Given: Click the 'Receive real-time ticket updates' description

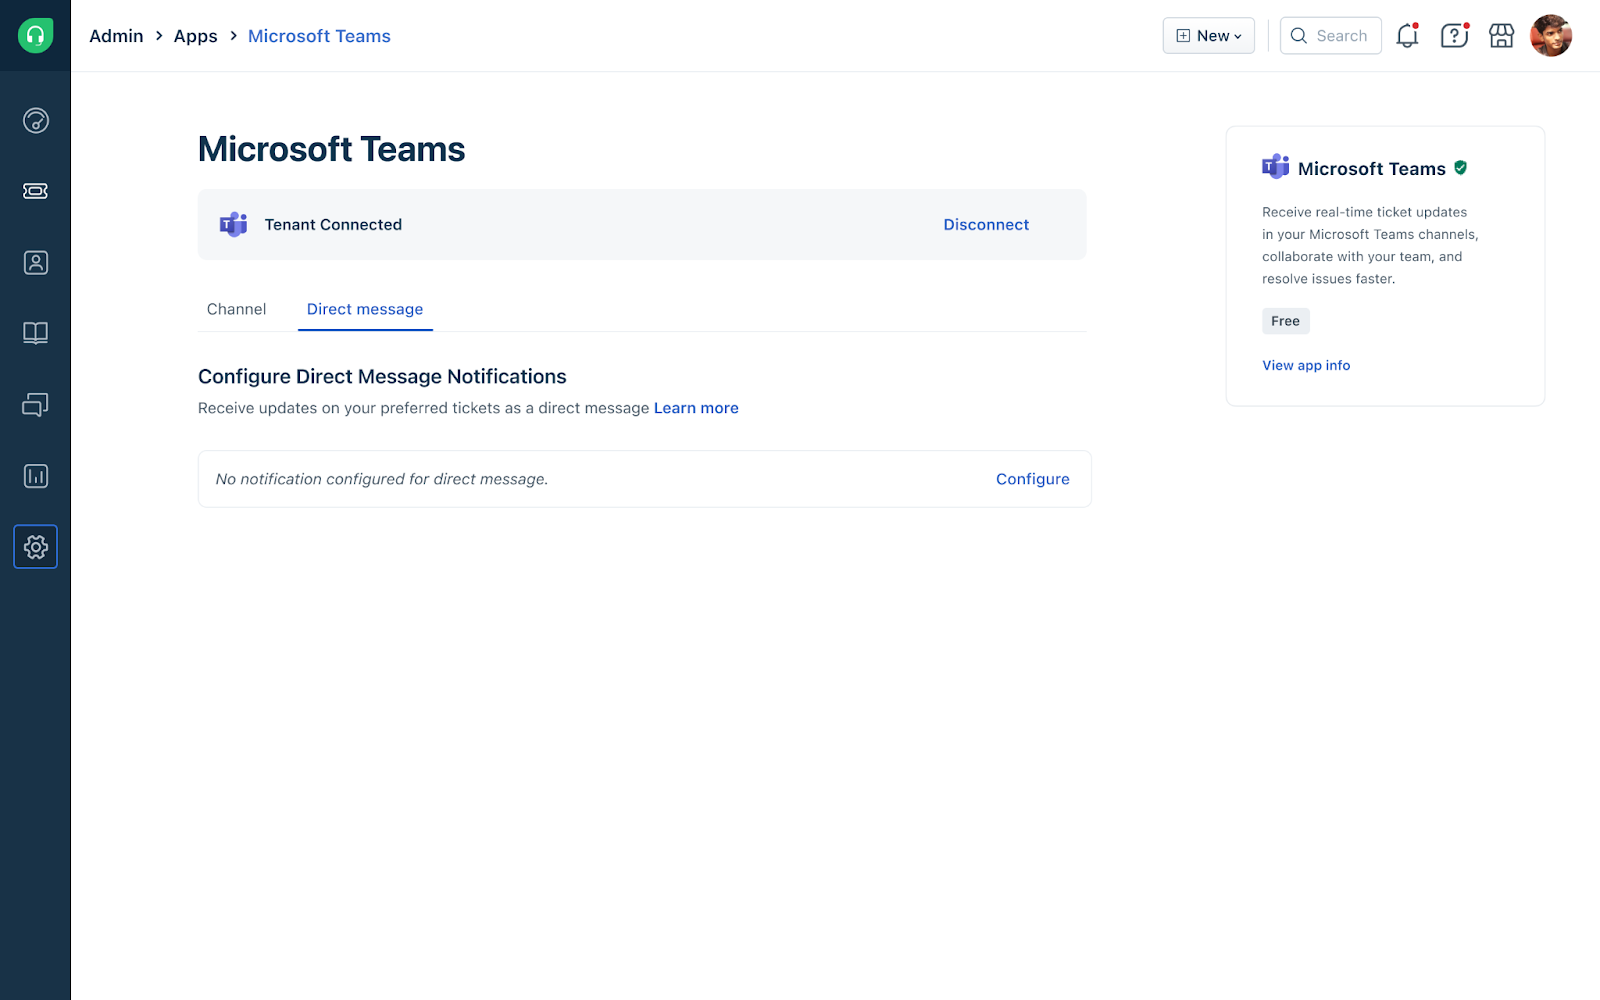Looking at the screenshot, I should (x=1369, y=245).
